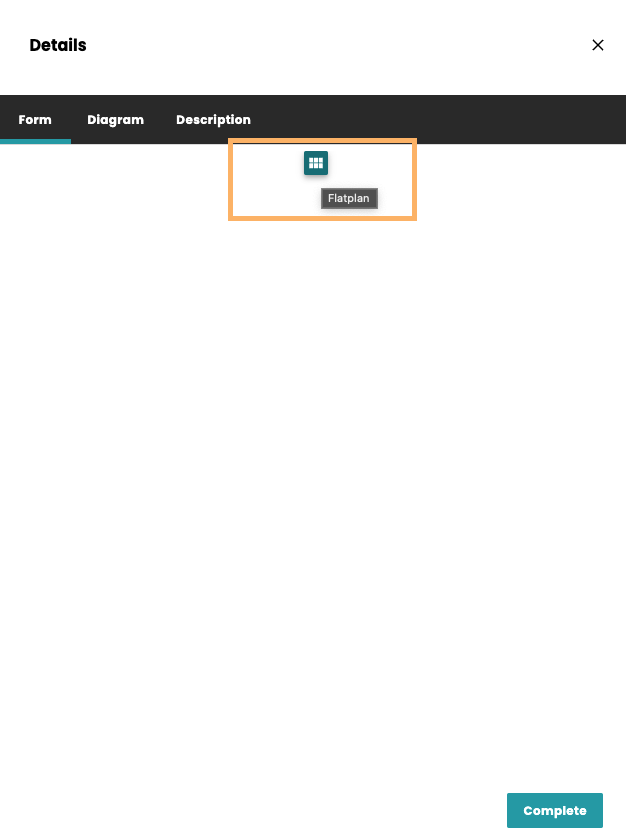The image size is (626, 840).
Task: Click the Details heading text
Action: tap(58, 45)
